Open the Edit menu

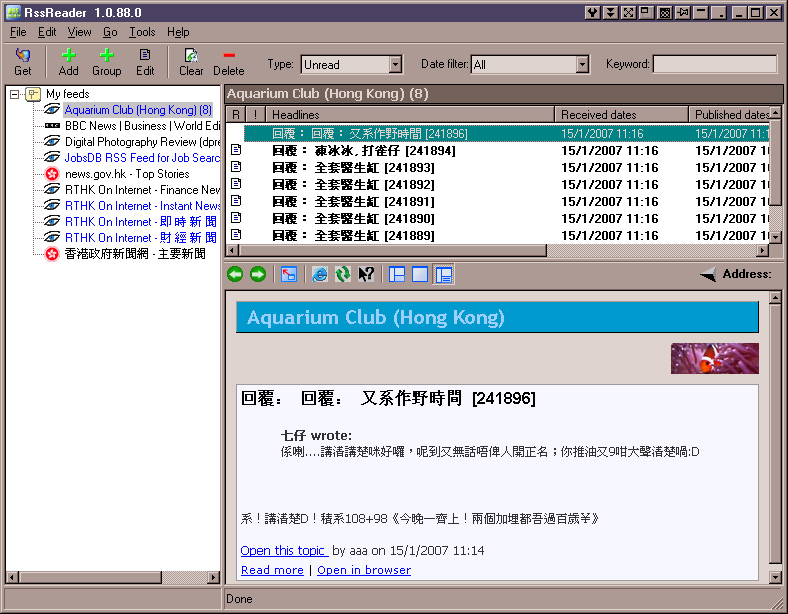coord(47,32)
